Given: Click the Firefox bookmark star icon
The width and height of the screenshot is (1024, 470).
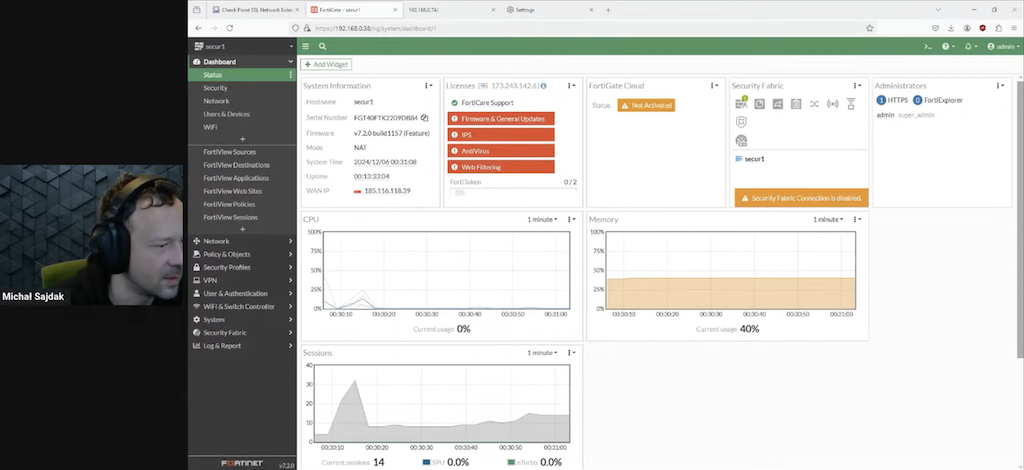Looking at the screenshot, I should 869,28.
